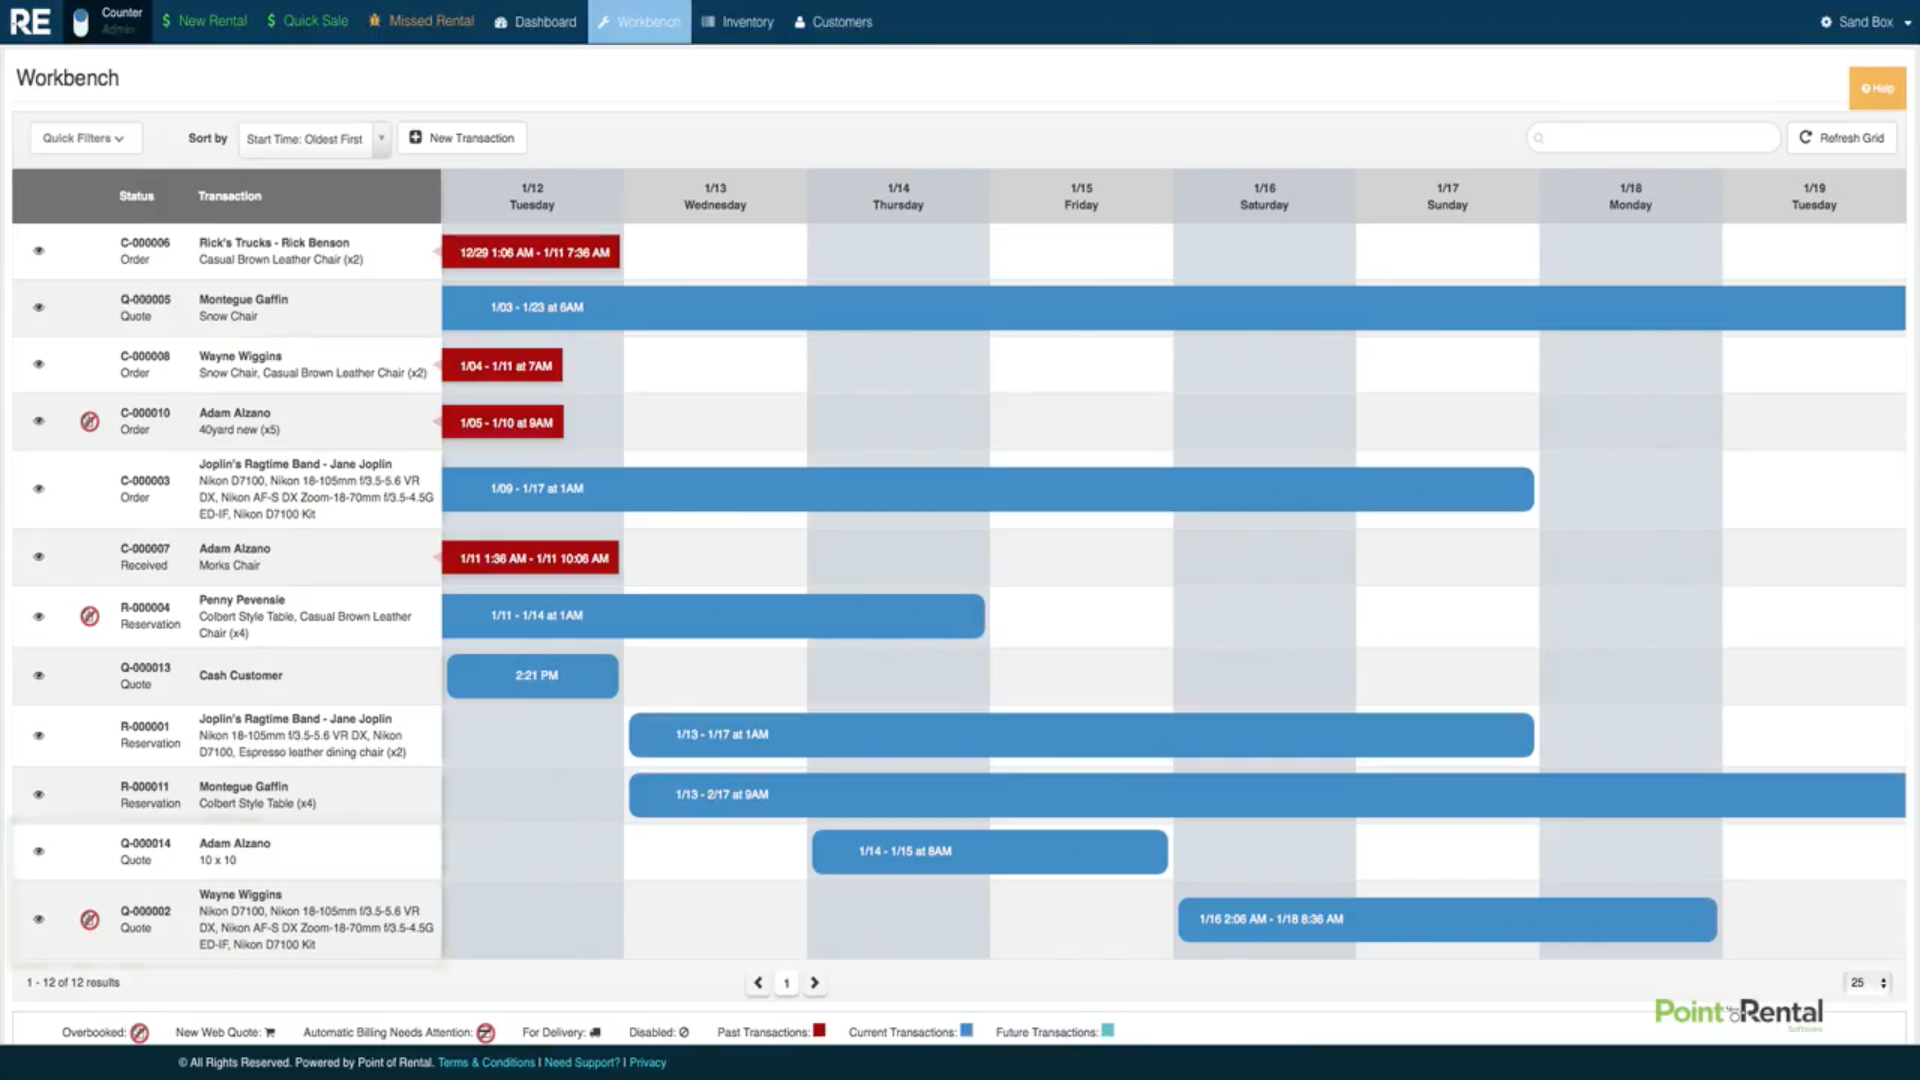Click the Workbench wrench icon
The height and width of the screenshot is (1080, 1920).
click(x=603, y=21)
